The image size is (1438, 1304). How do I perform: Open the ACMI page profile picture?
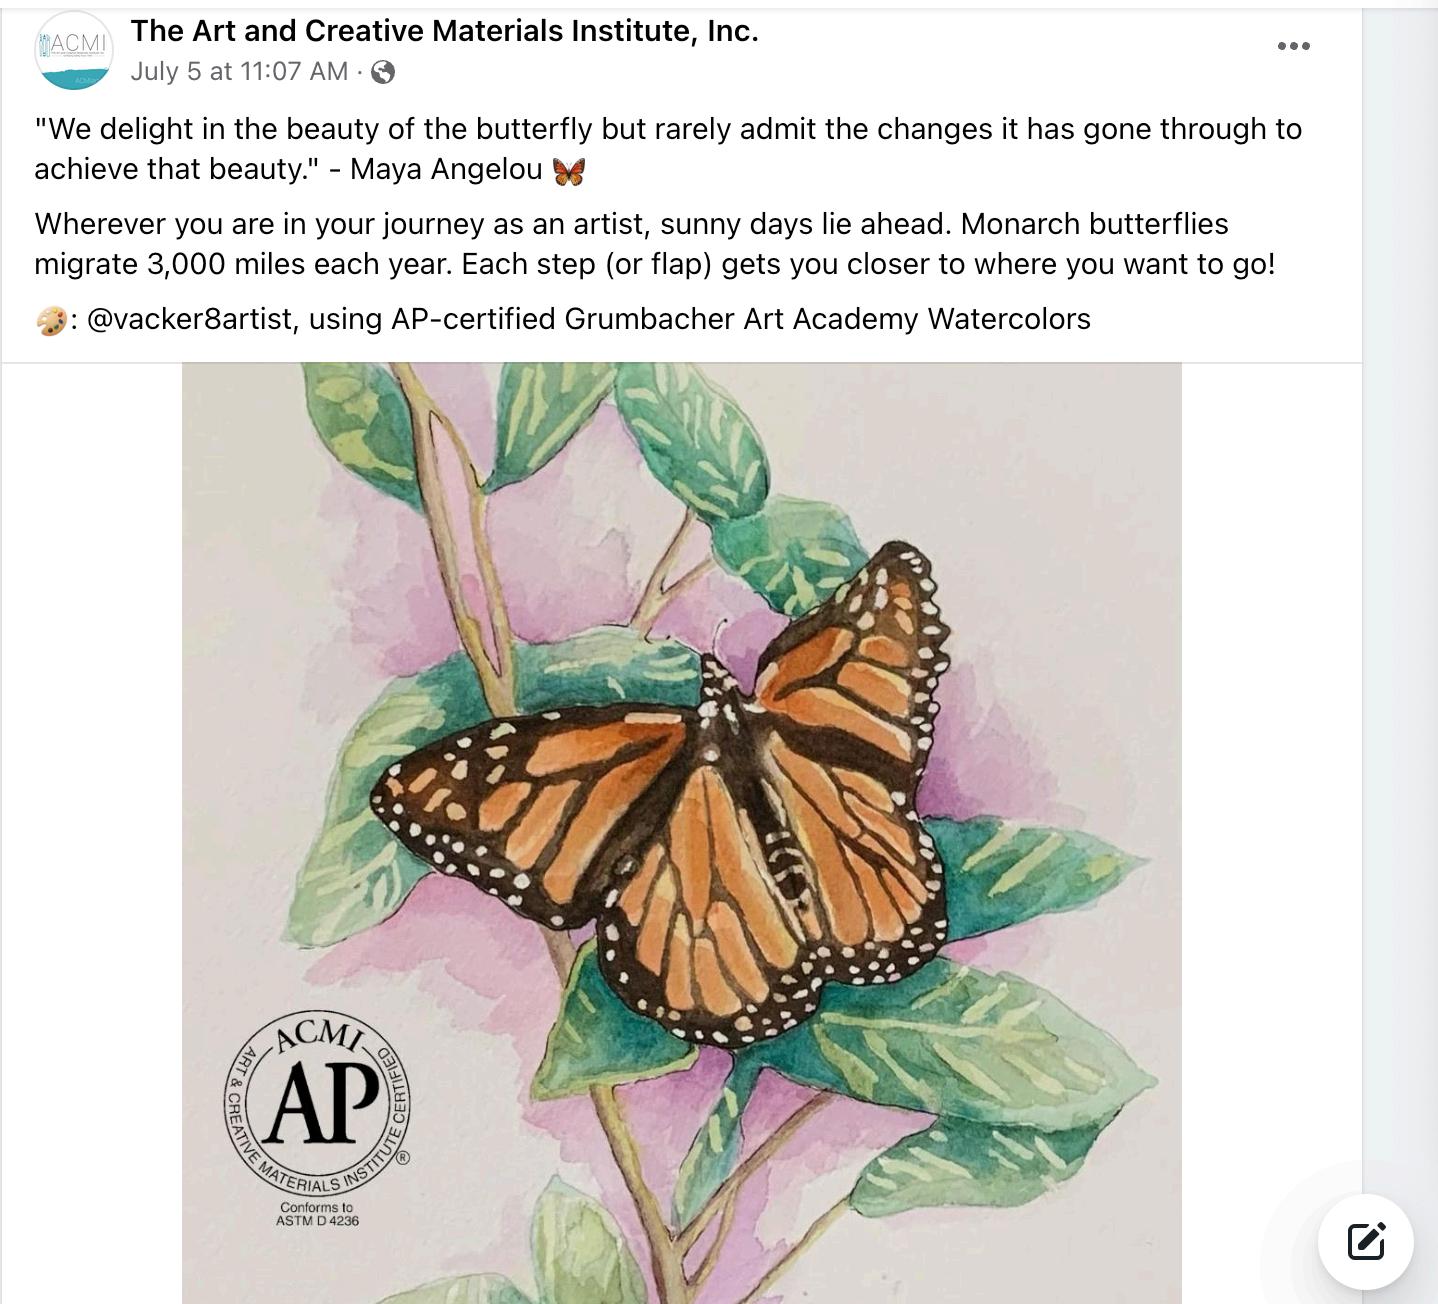[73, 50]
